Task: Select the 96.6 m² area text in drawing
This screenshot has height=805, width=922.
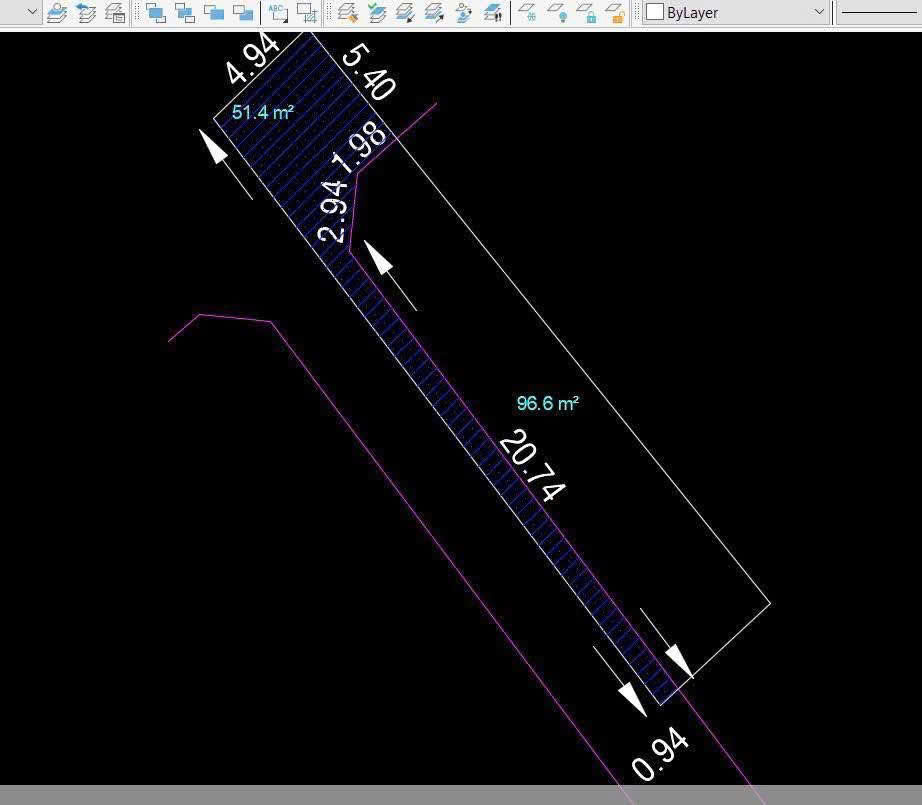Action: (547, 404)
